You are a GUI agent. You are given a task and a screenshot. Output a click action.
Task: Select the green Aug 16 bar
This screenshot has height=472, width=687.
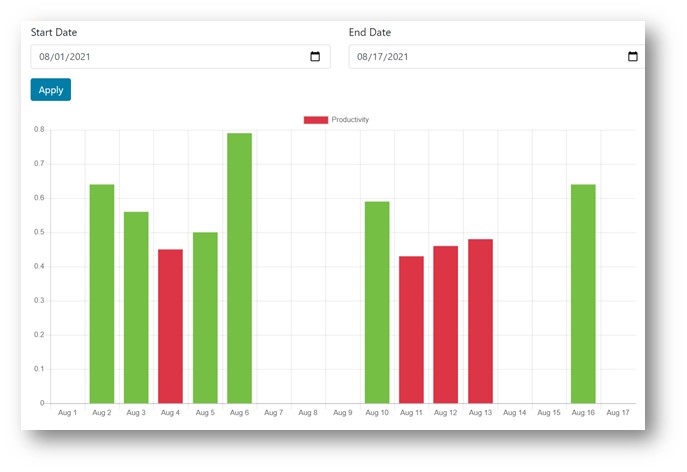click(x=583, y=294)
